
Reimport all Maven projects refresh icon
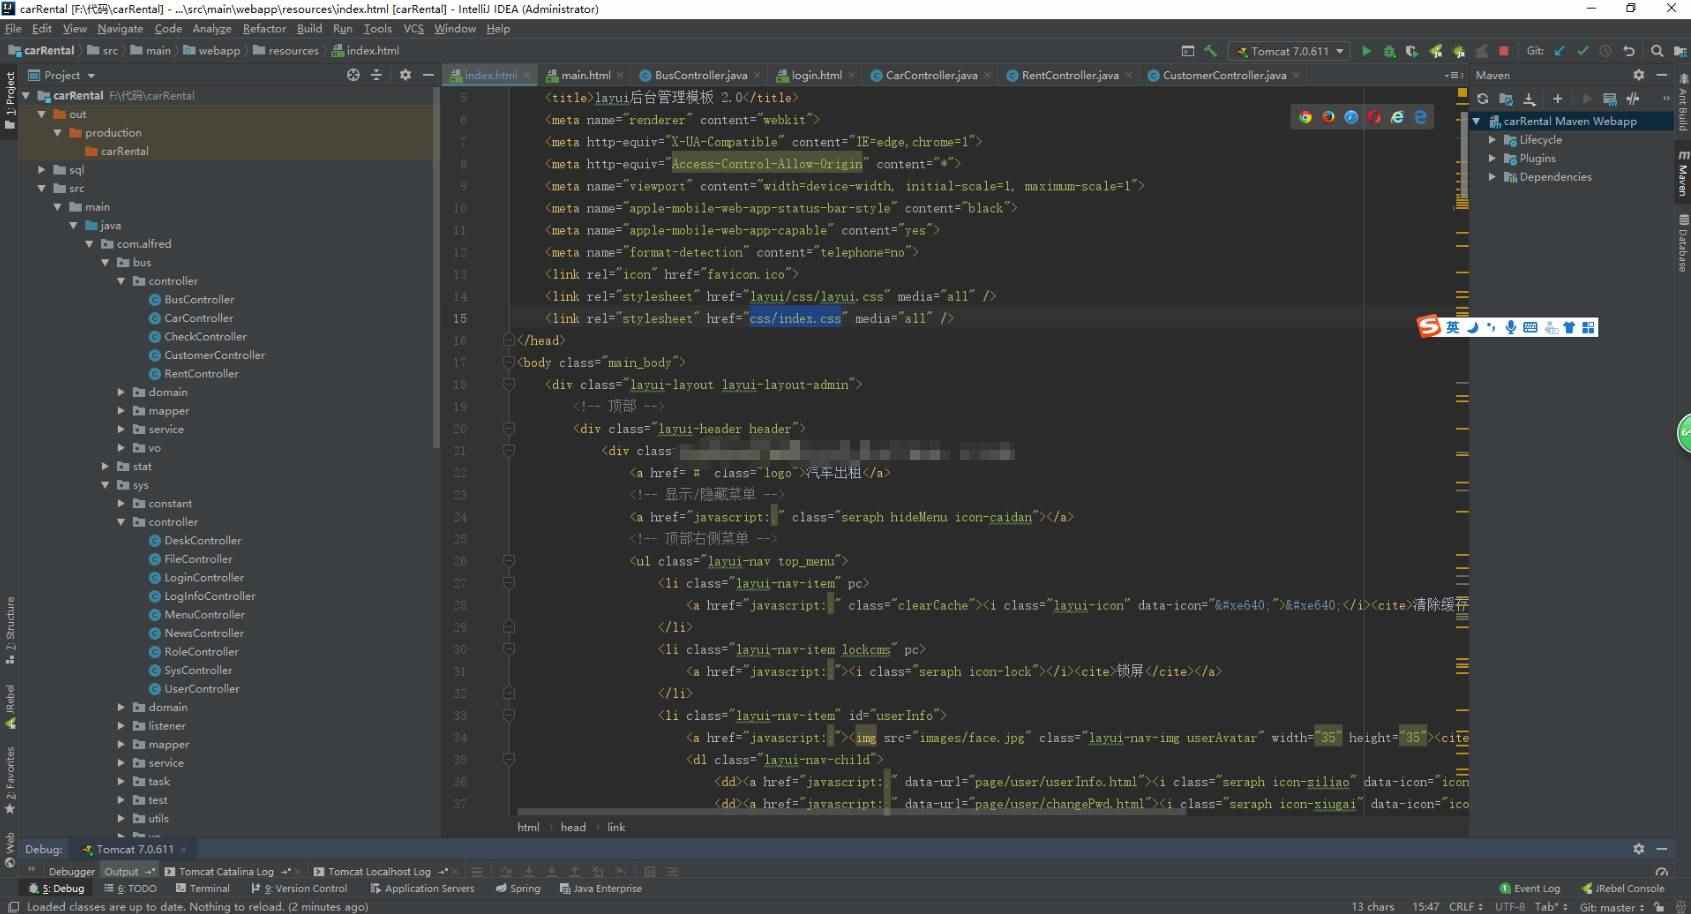click(x=1483, y=99)
